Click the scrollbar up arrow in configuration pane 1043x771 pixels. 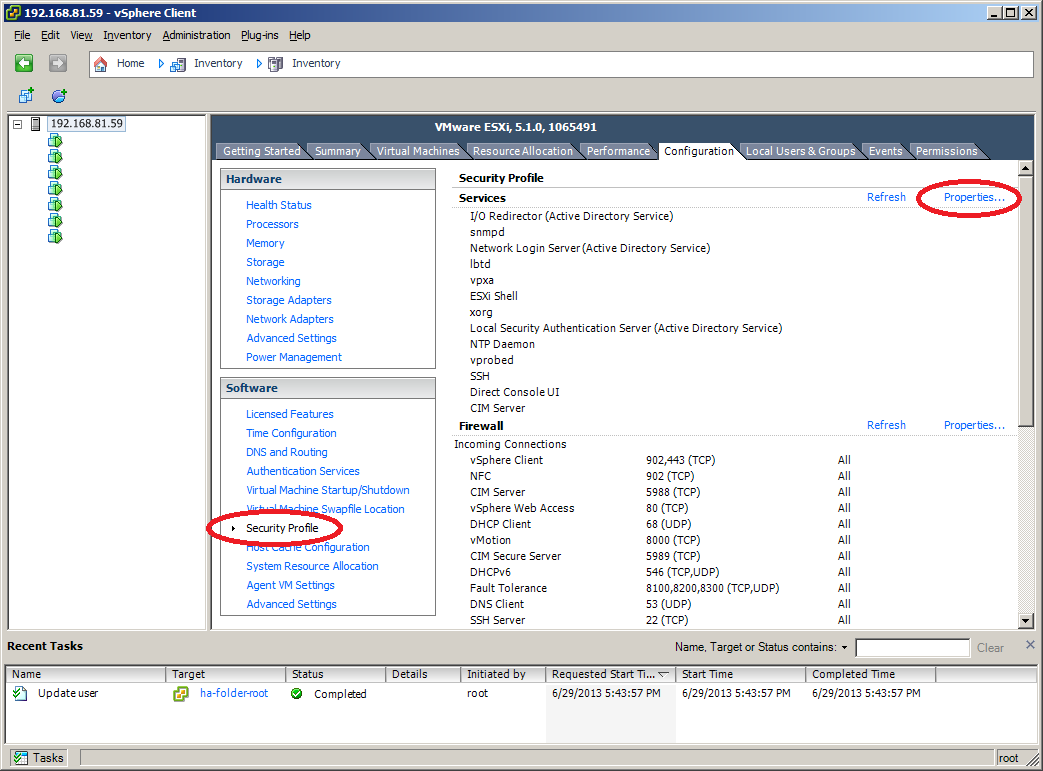pos(1026,168)
